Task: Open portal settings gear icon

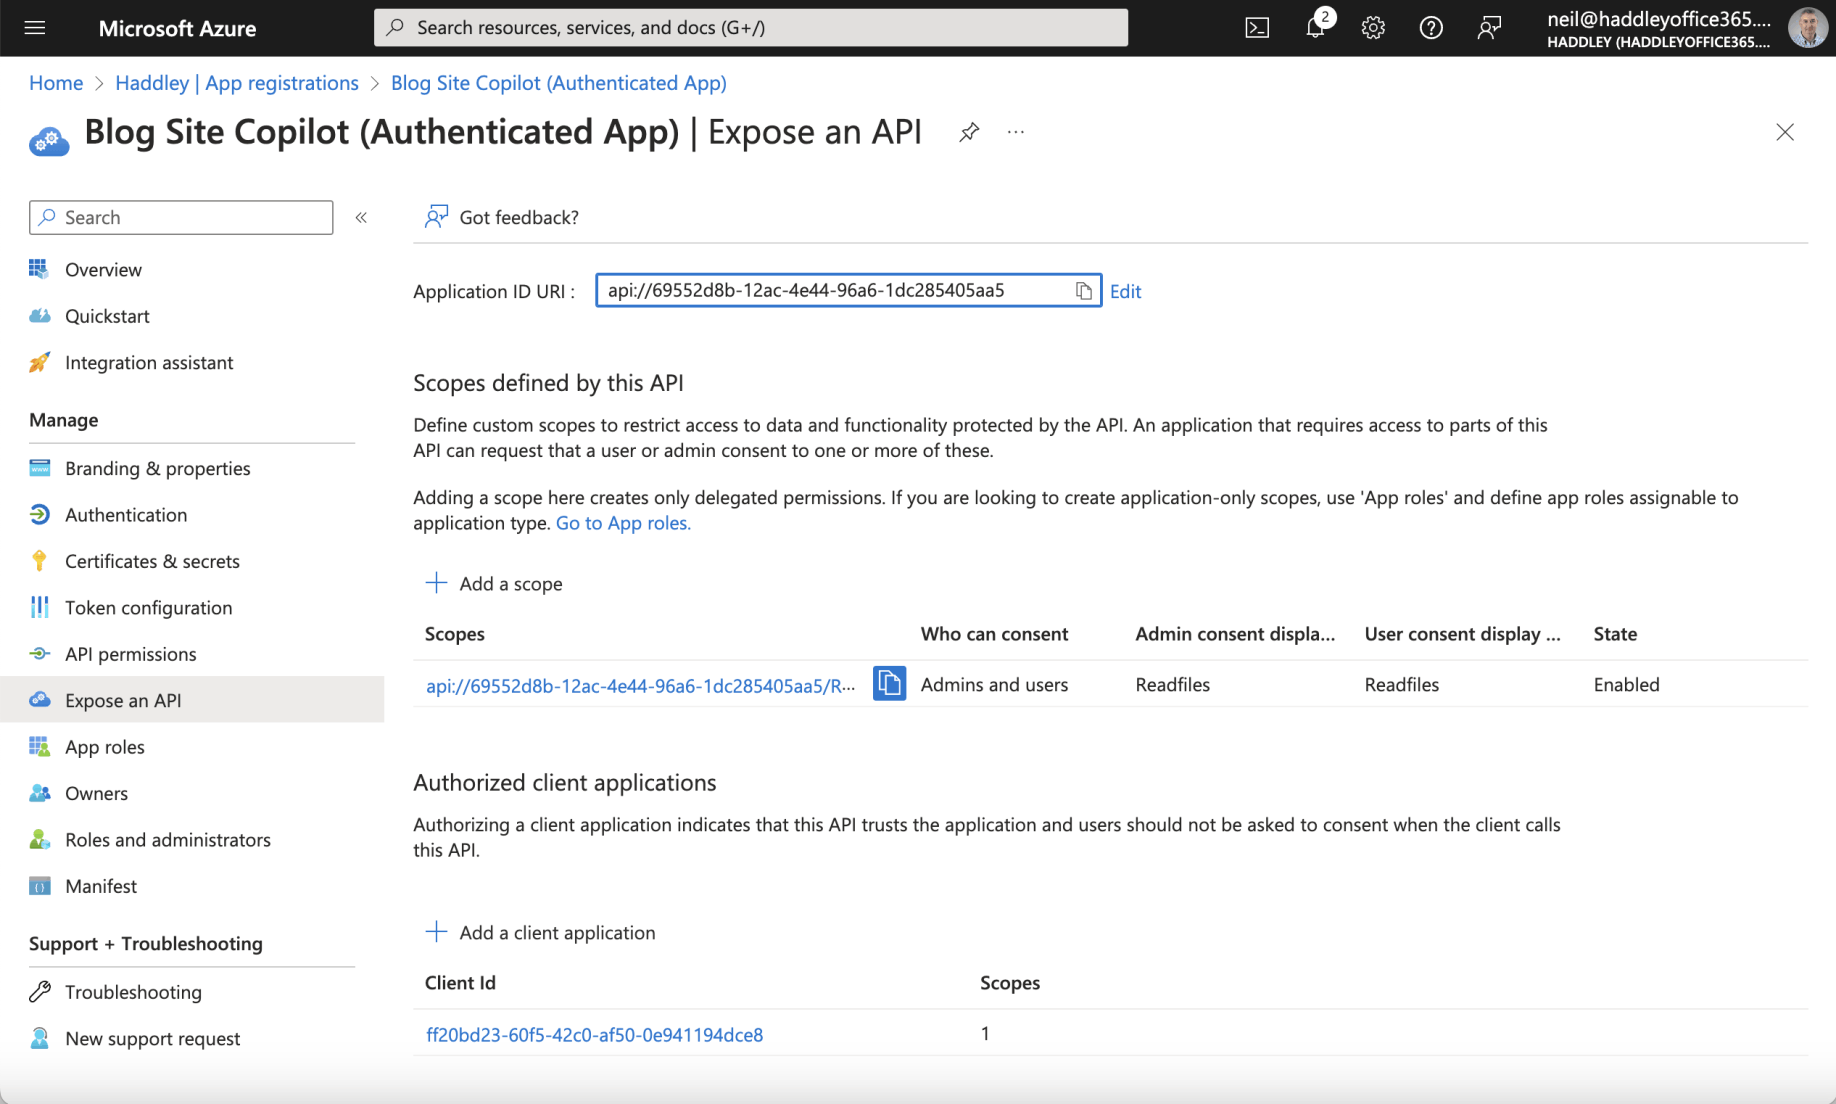Action: pyautogui.click(x=1373, y=28)
